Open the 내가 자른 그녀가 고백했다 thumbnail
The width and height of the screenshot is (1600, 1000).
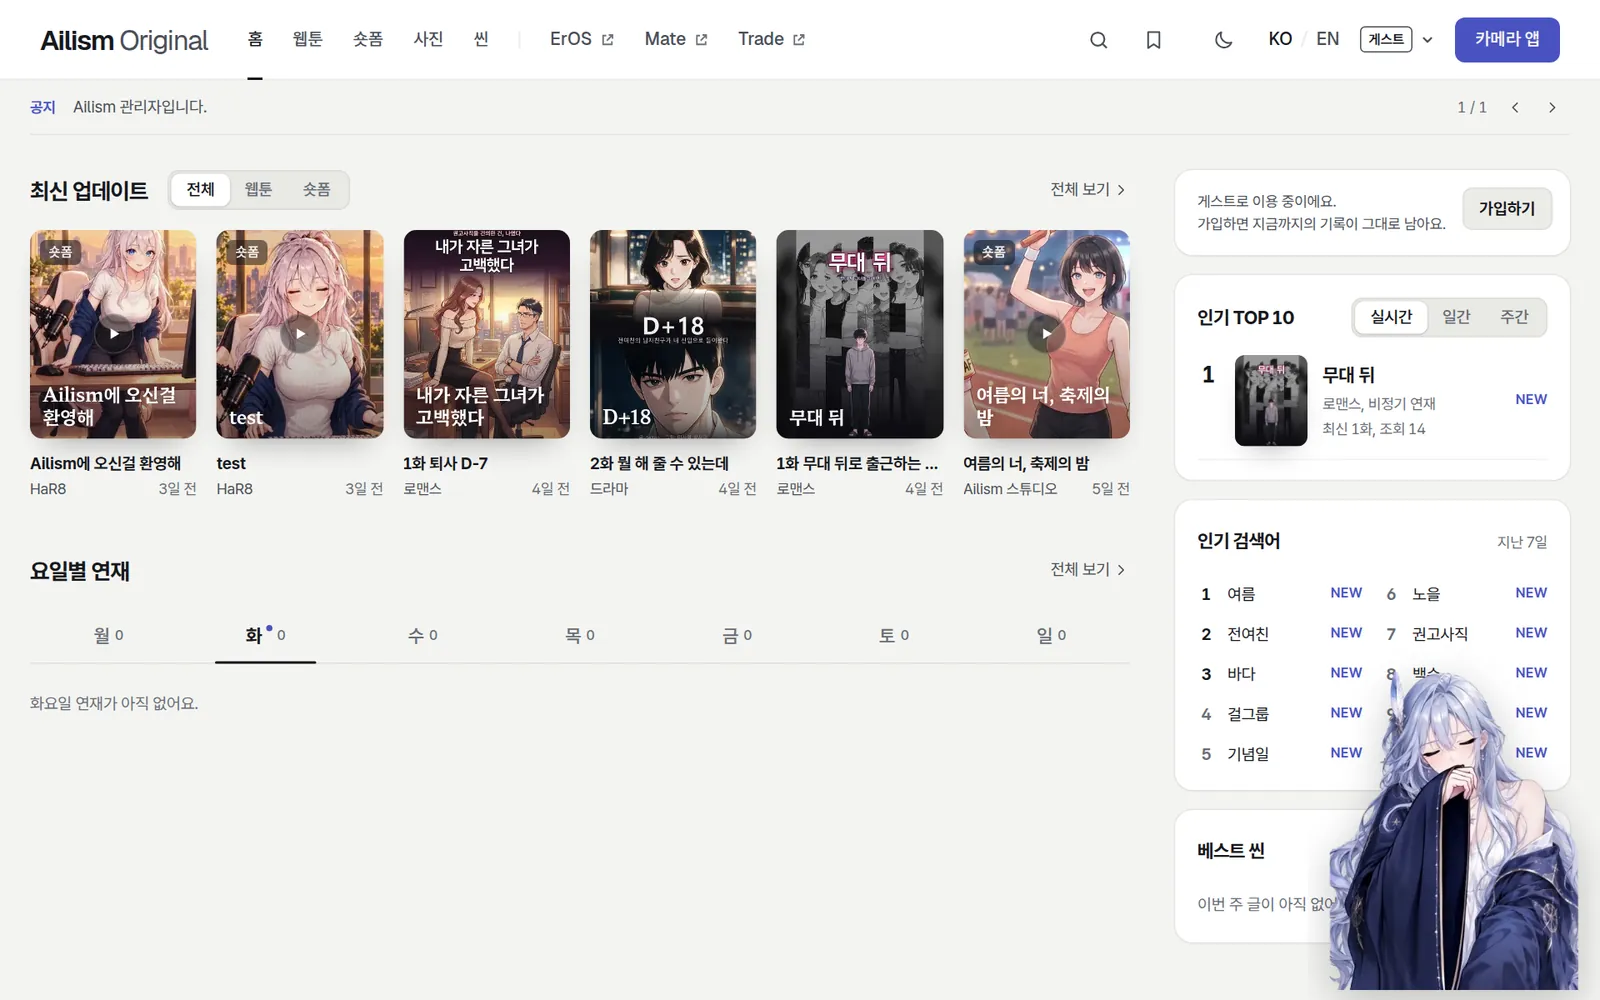point(486,334)
